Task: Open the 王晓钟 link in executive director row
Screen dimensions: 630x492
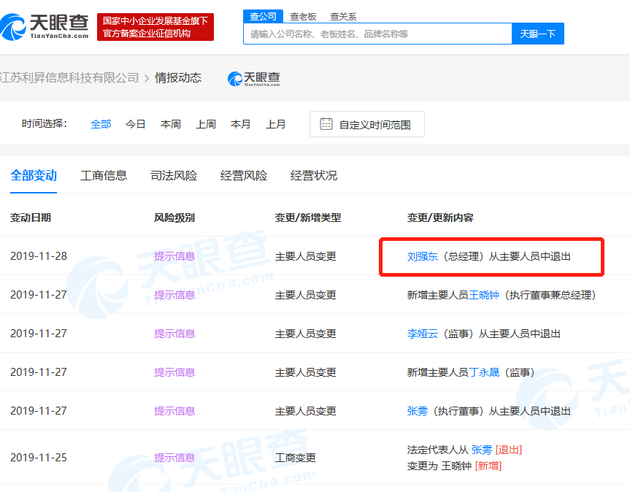Action: 485,295
